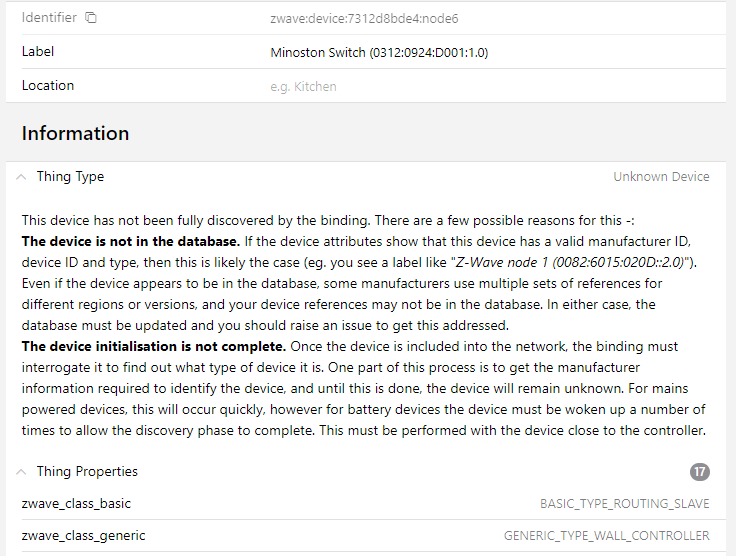Click bold 'The device initialisation is not complete.'
Screen dimensions: 736x556
[154, 347]
